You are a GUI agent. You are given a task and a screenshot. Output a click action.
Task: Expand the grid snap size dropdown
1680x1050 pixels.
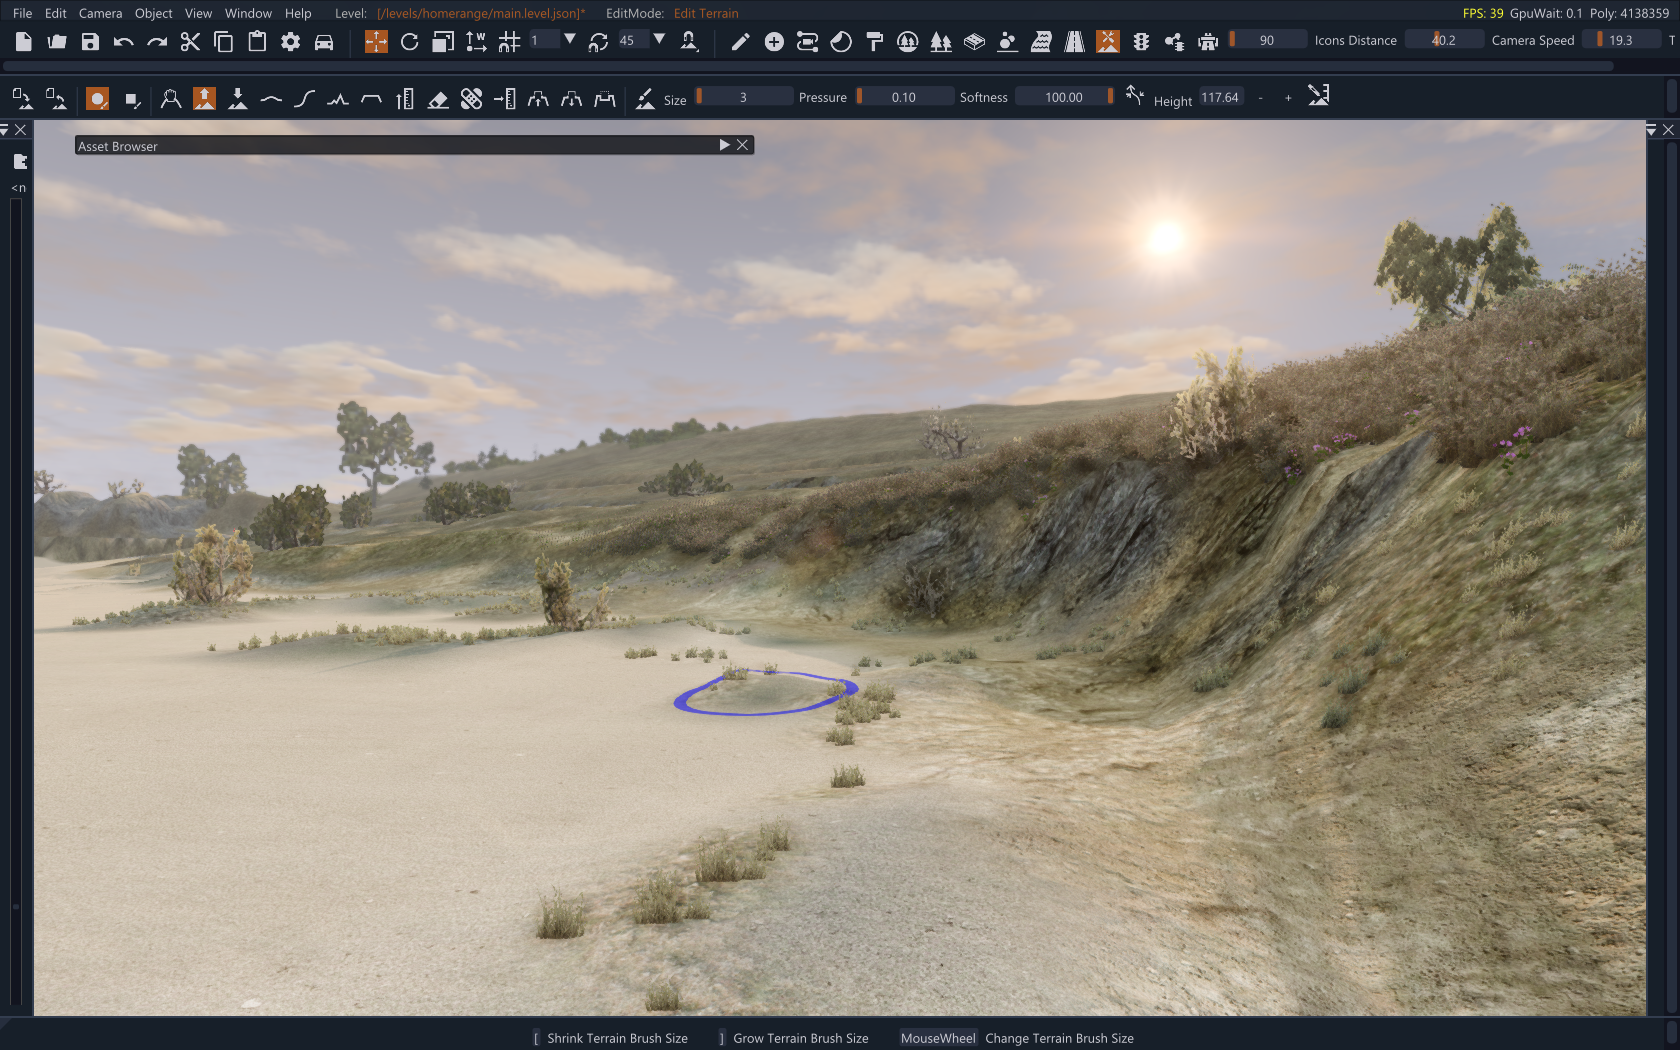569,40
